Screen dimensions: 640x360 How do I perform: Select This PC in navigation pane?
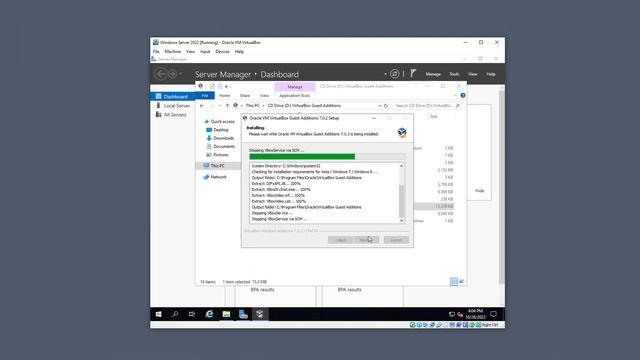tap(218, 166)
